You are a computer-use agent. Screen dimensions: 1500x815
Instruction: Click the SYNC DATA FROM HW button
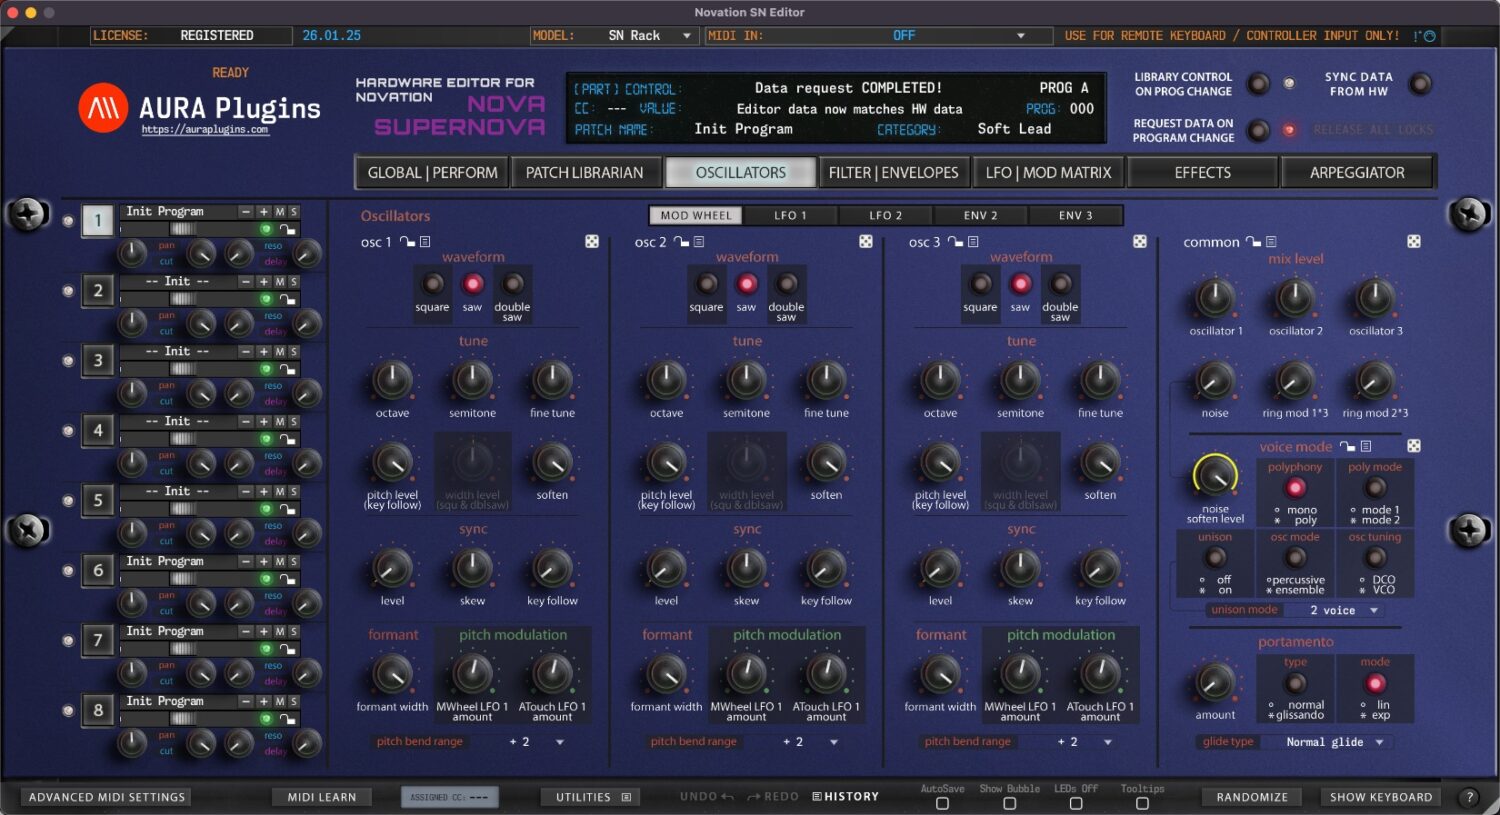click(x=1419, y=84)
